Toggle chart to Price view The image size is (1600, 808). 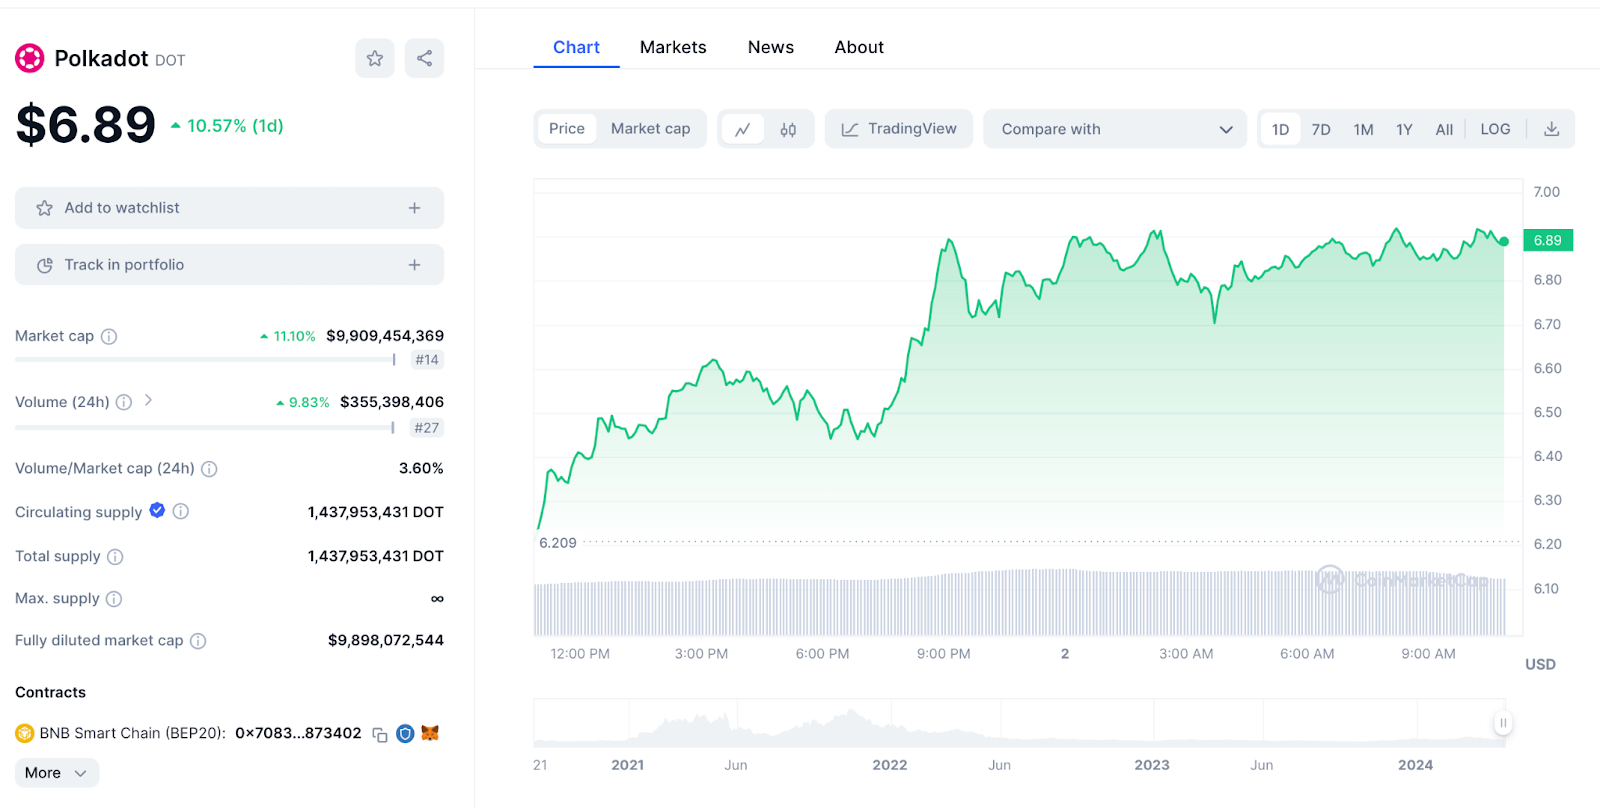click(567, 129)
